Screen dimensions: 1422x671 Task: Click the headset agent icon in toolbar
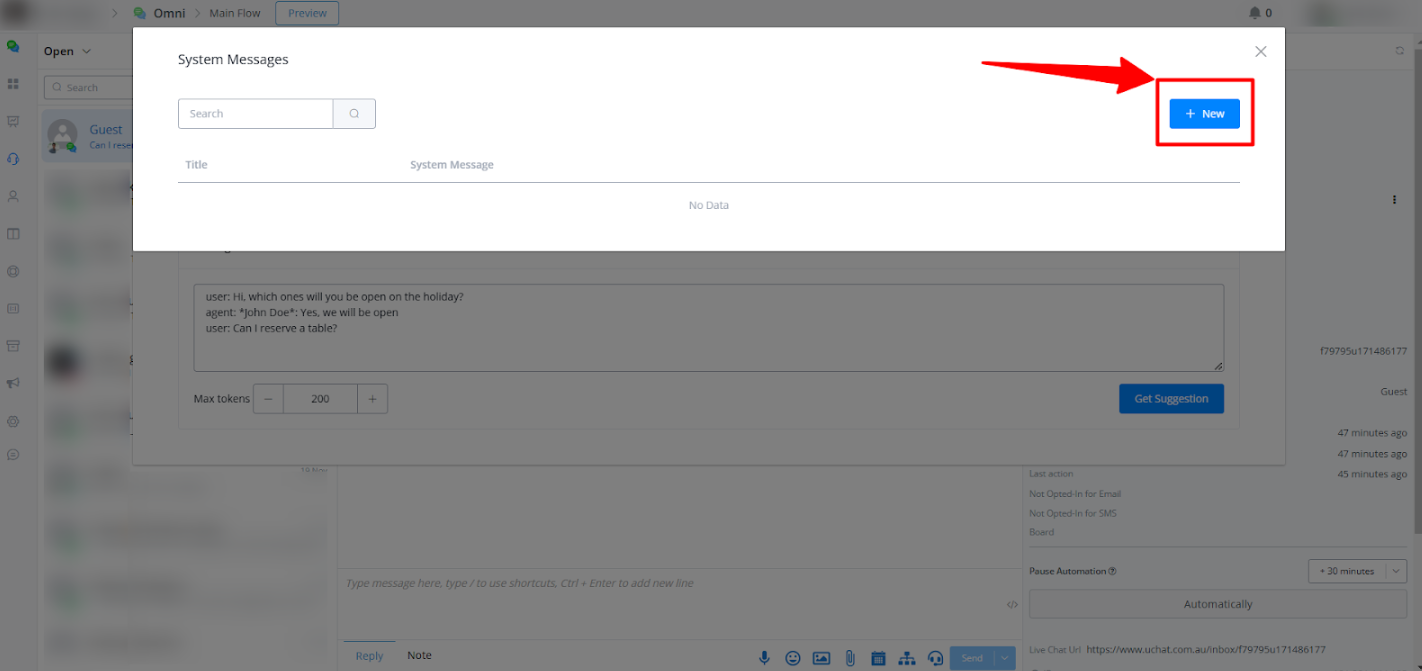pos(935,658)
